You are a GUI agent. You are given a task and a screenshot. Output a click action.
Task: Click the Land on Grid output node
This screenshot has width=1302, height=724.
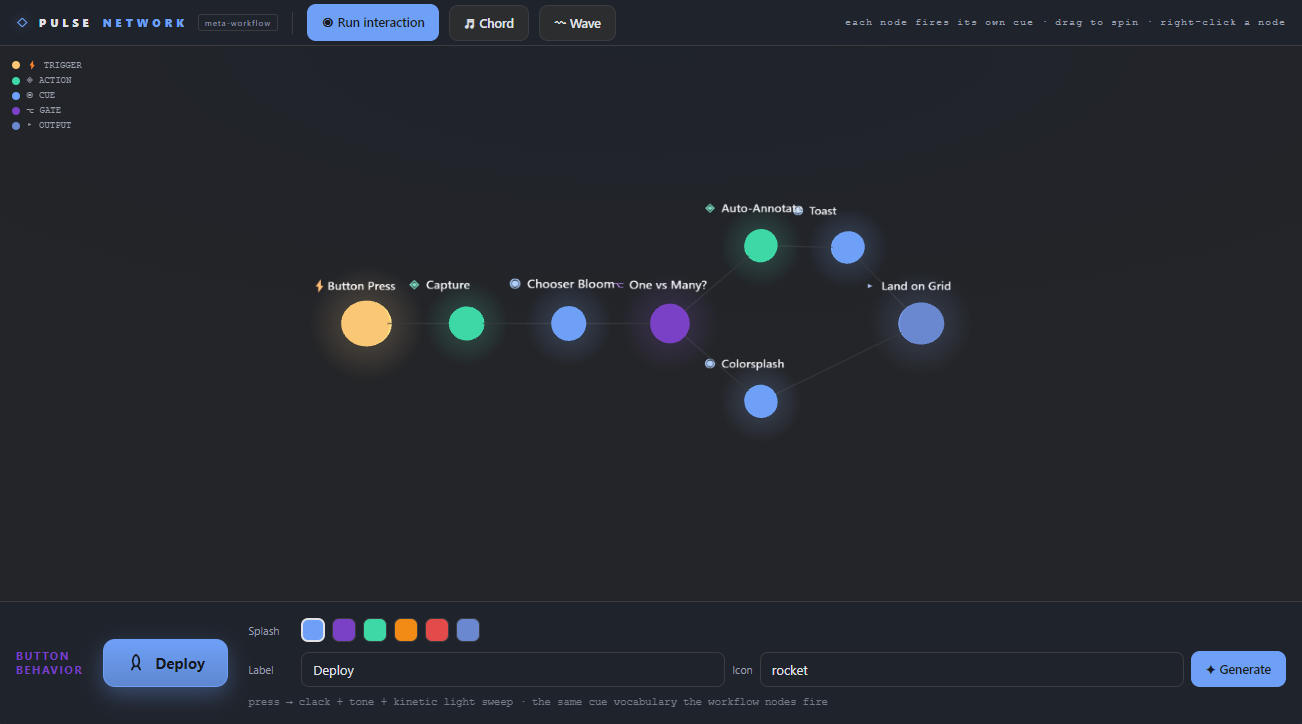(x=921, y=323)
